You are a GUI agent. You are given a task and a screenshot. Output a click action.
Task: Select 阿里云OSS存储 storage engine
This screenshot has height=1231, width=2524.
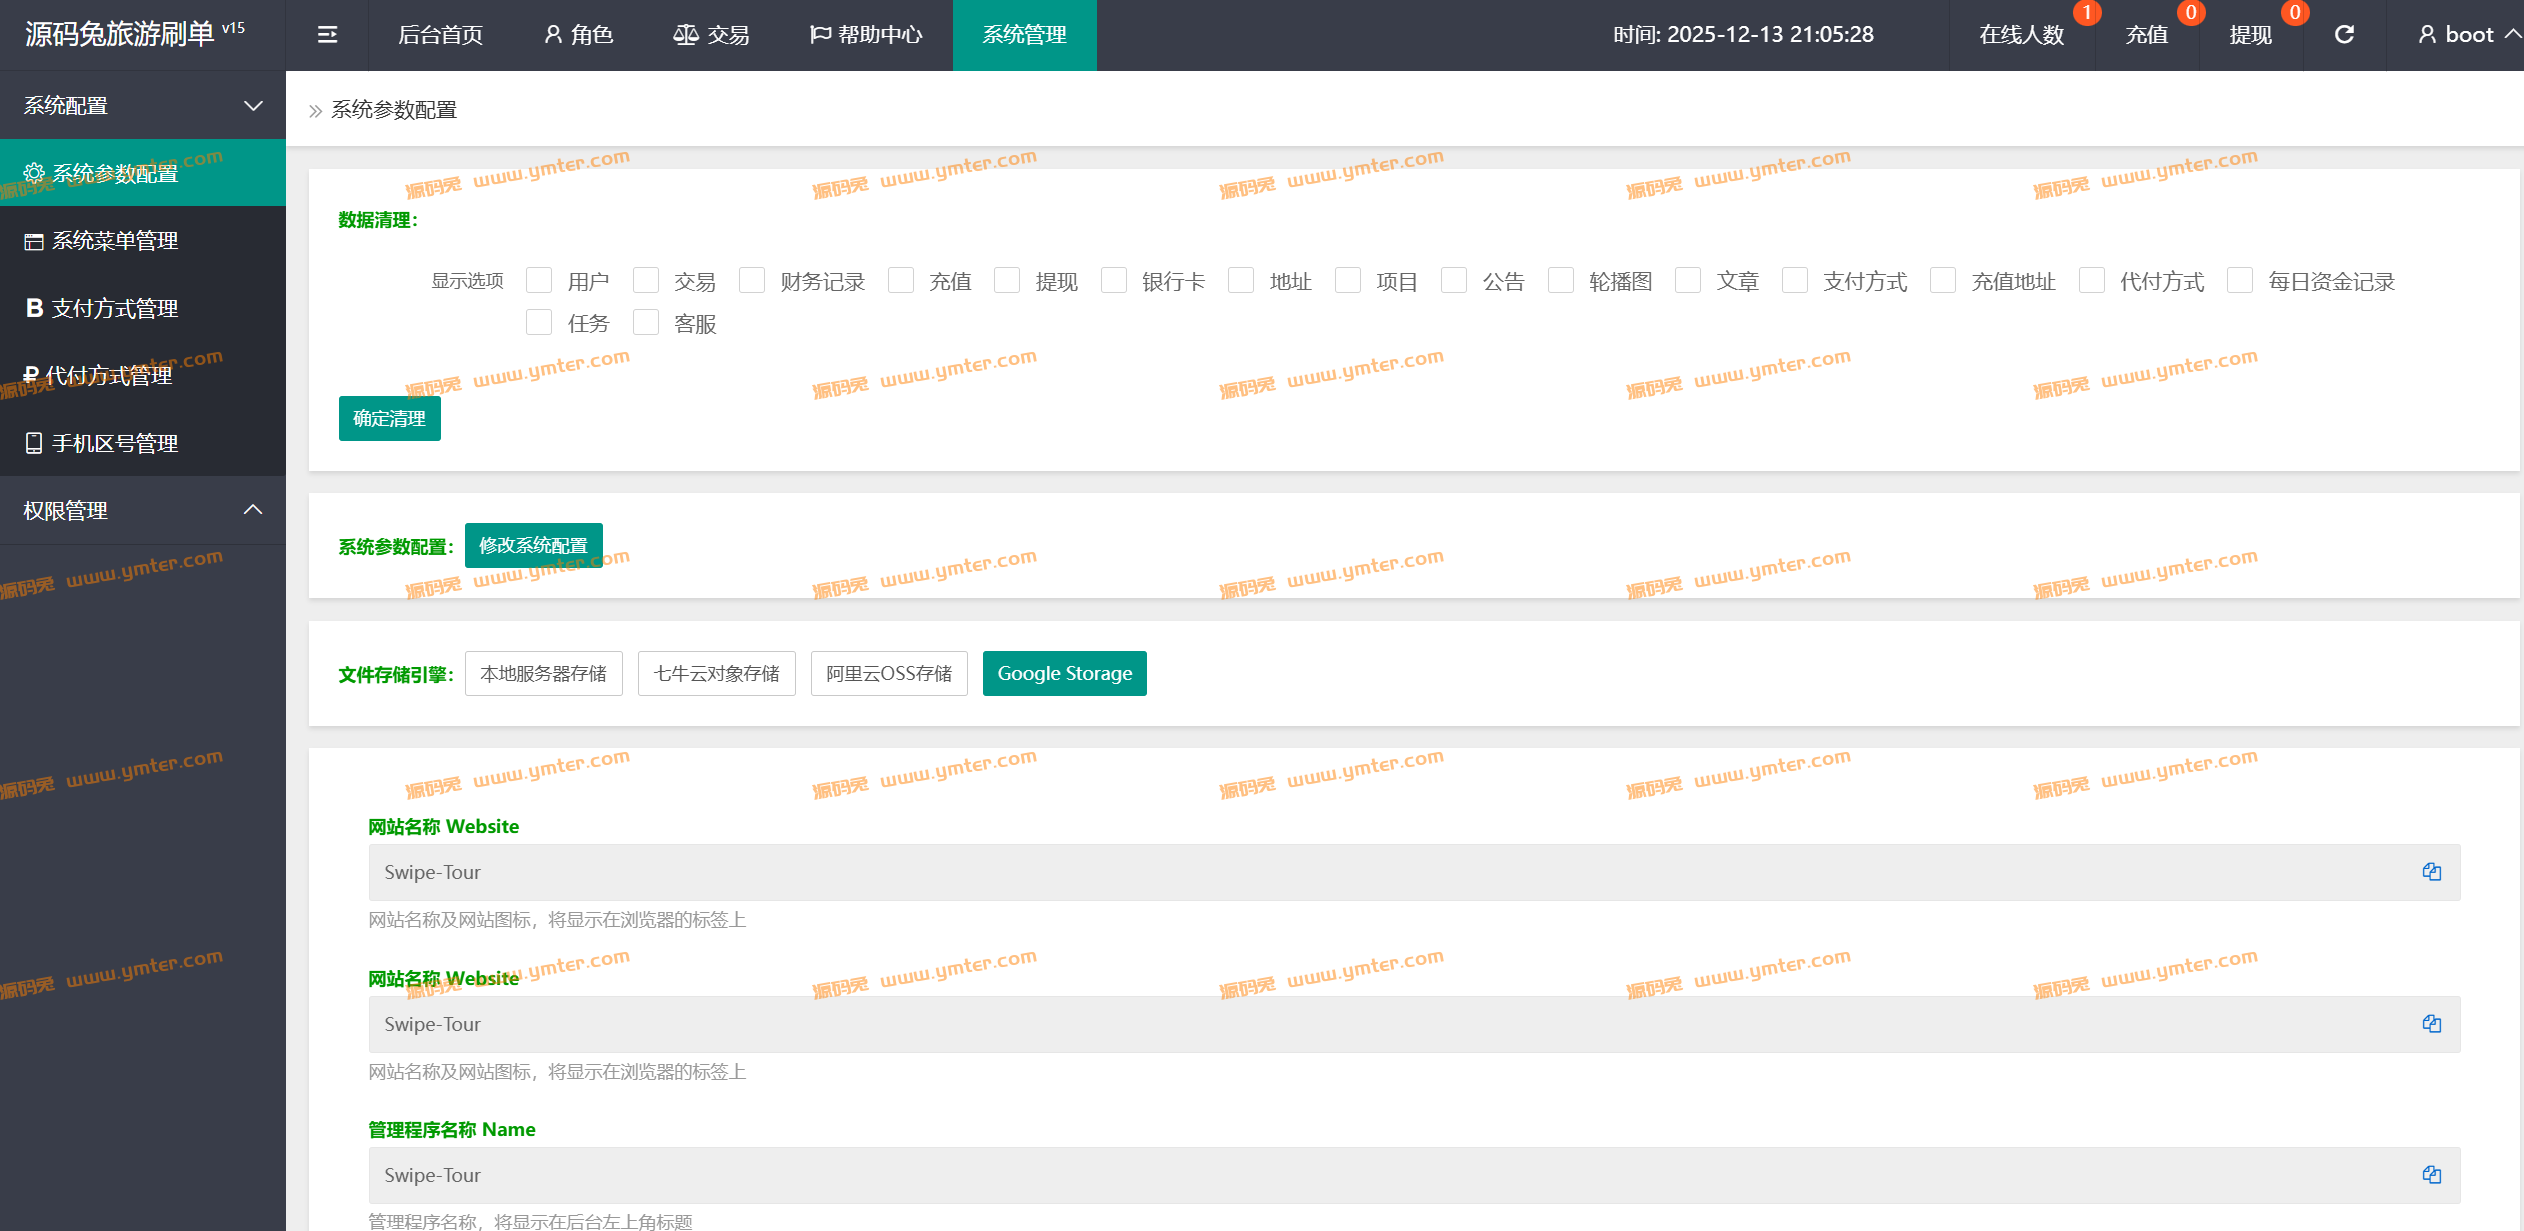pyautogui.click(x=888, y=674)
